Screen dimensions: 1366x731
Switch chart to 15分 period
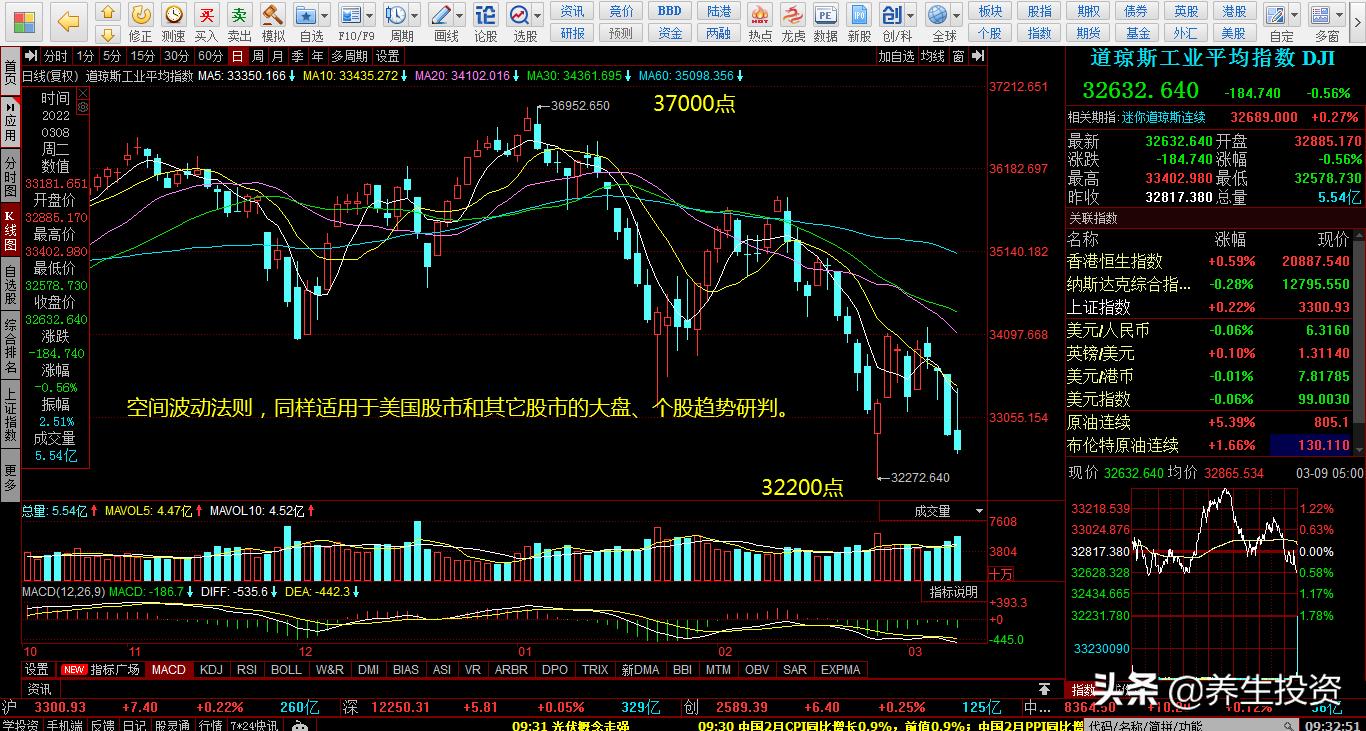coord(143,56)
